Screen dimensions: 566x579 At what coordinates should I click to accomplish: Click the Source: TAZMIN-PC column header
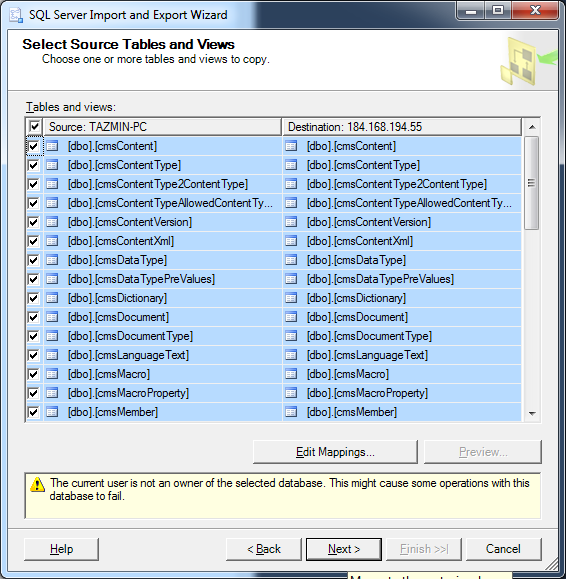[x=162, y=127]
